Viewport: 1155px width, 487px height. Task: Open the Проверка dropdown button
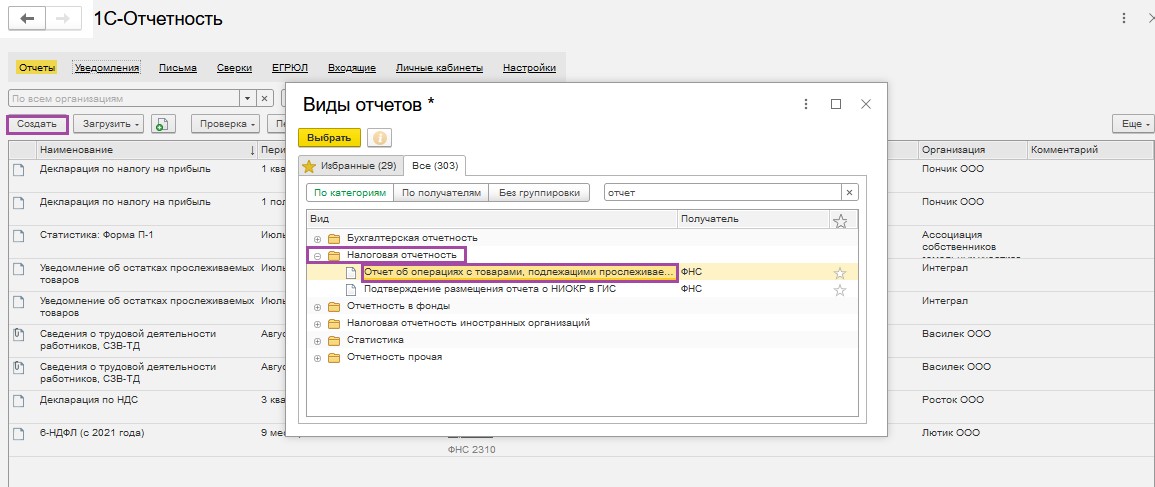[x=225, y=124]
